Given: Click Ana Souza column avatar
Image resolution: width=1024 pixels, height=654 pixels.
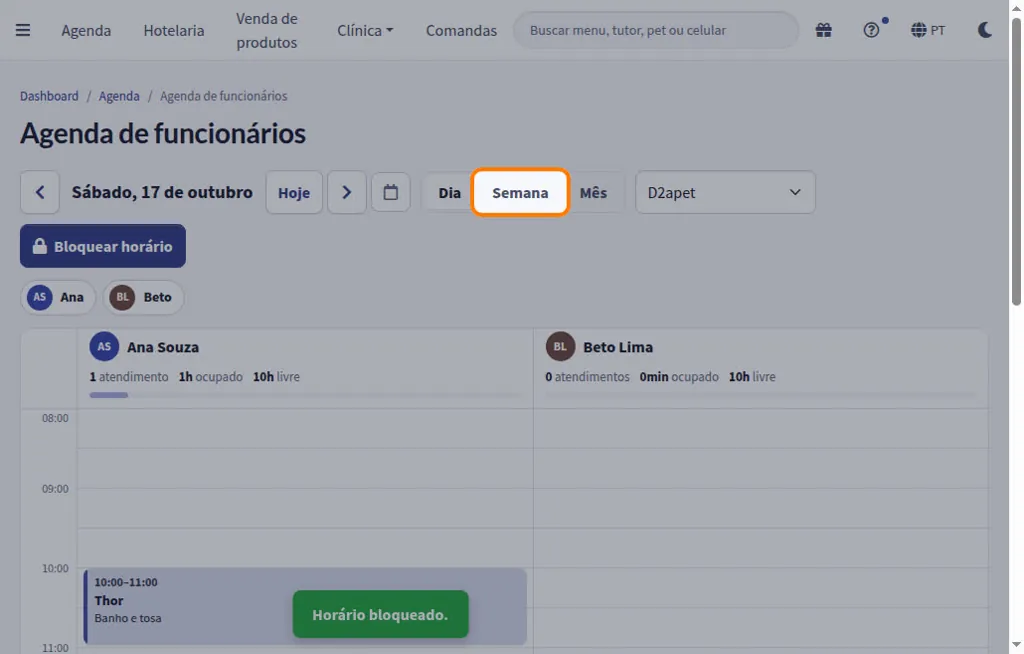Looking at the screenshot, I should coord(104,346).
